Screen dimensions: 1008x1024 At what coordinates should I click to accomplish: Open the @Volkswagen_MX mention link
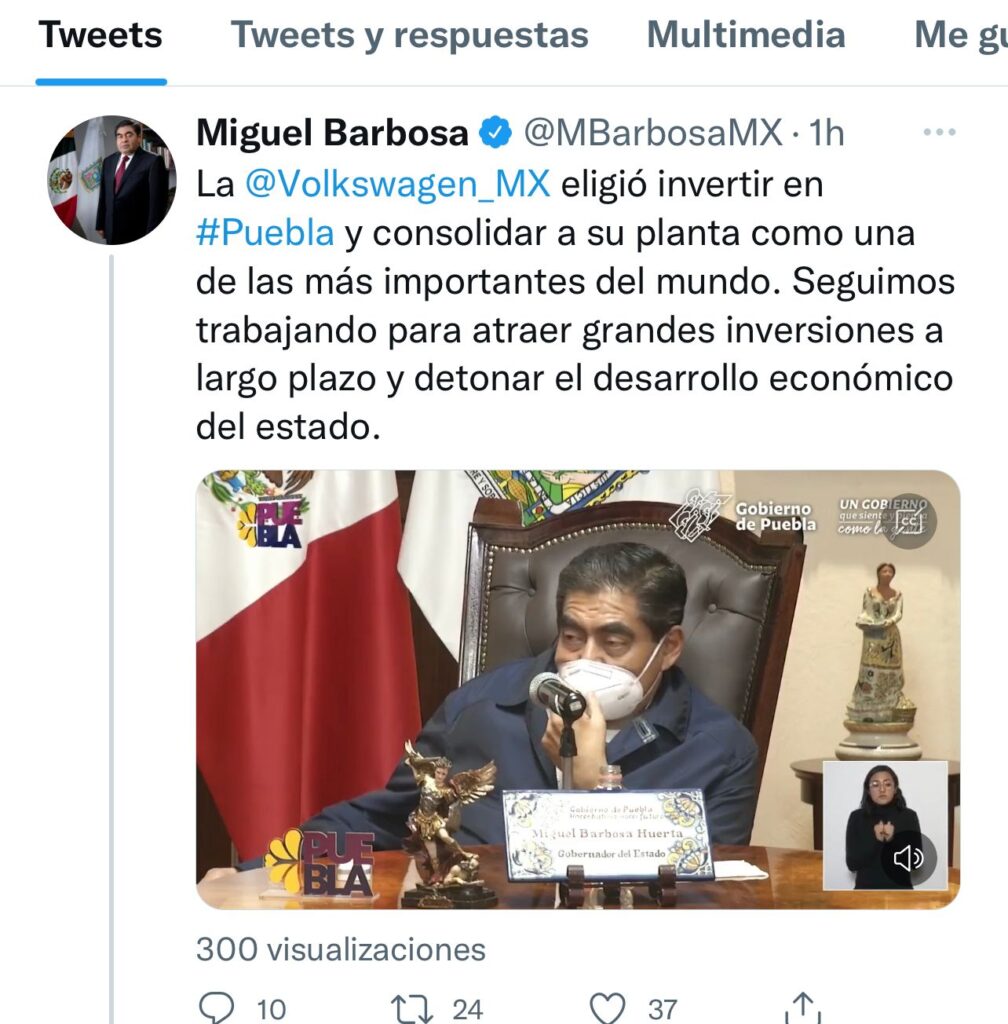pyautogui.click(x=398, y=184)
